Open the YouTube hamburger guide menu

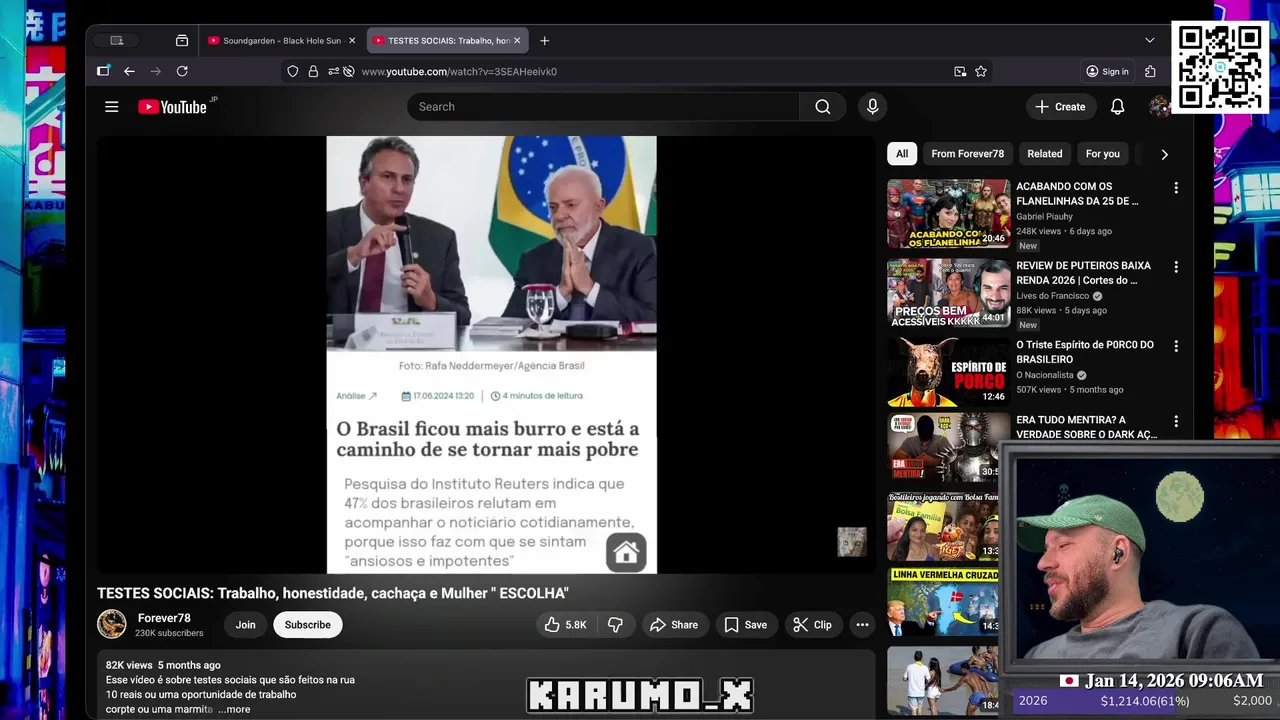tap(112, 107)
